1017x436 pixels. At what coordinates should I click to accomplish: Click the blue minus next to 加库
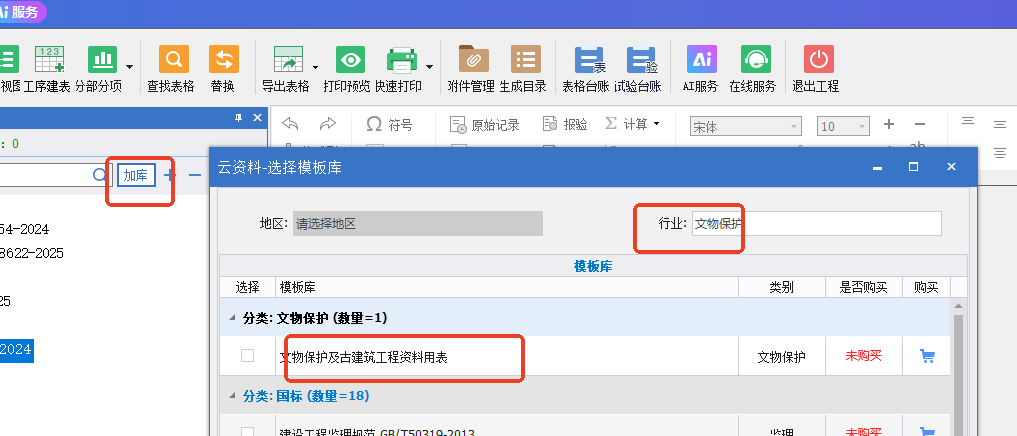pyautogui.click(x=195, y=175)
